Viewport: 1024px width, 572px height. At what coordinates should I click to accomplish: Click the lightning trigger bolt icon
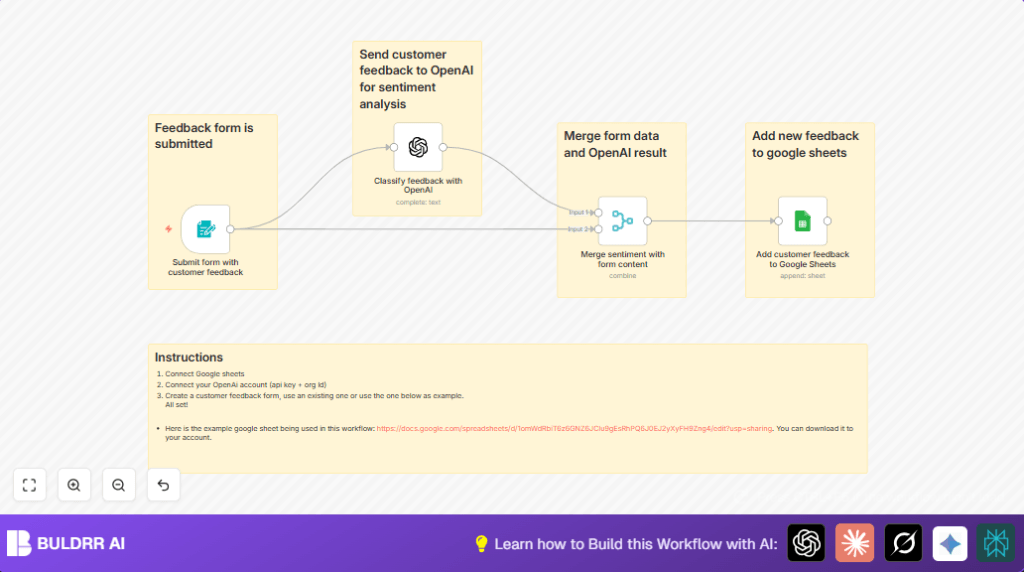tap(168, 229)
